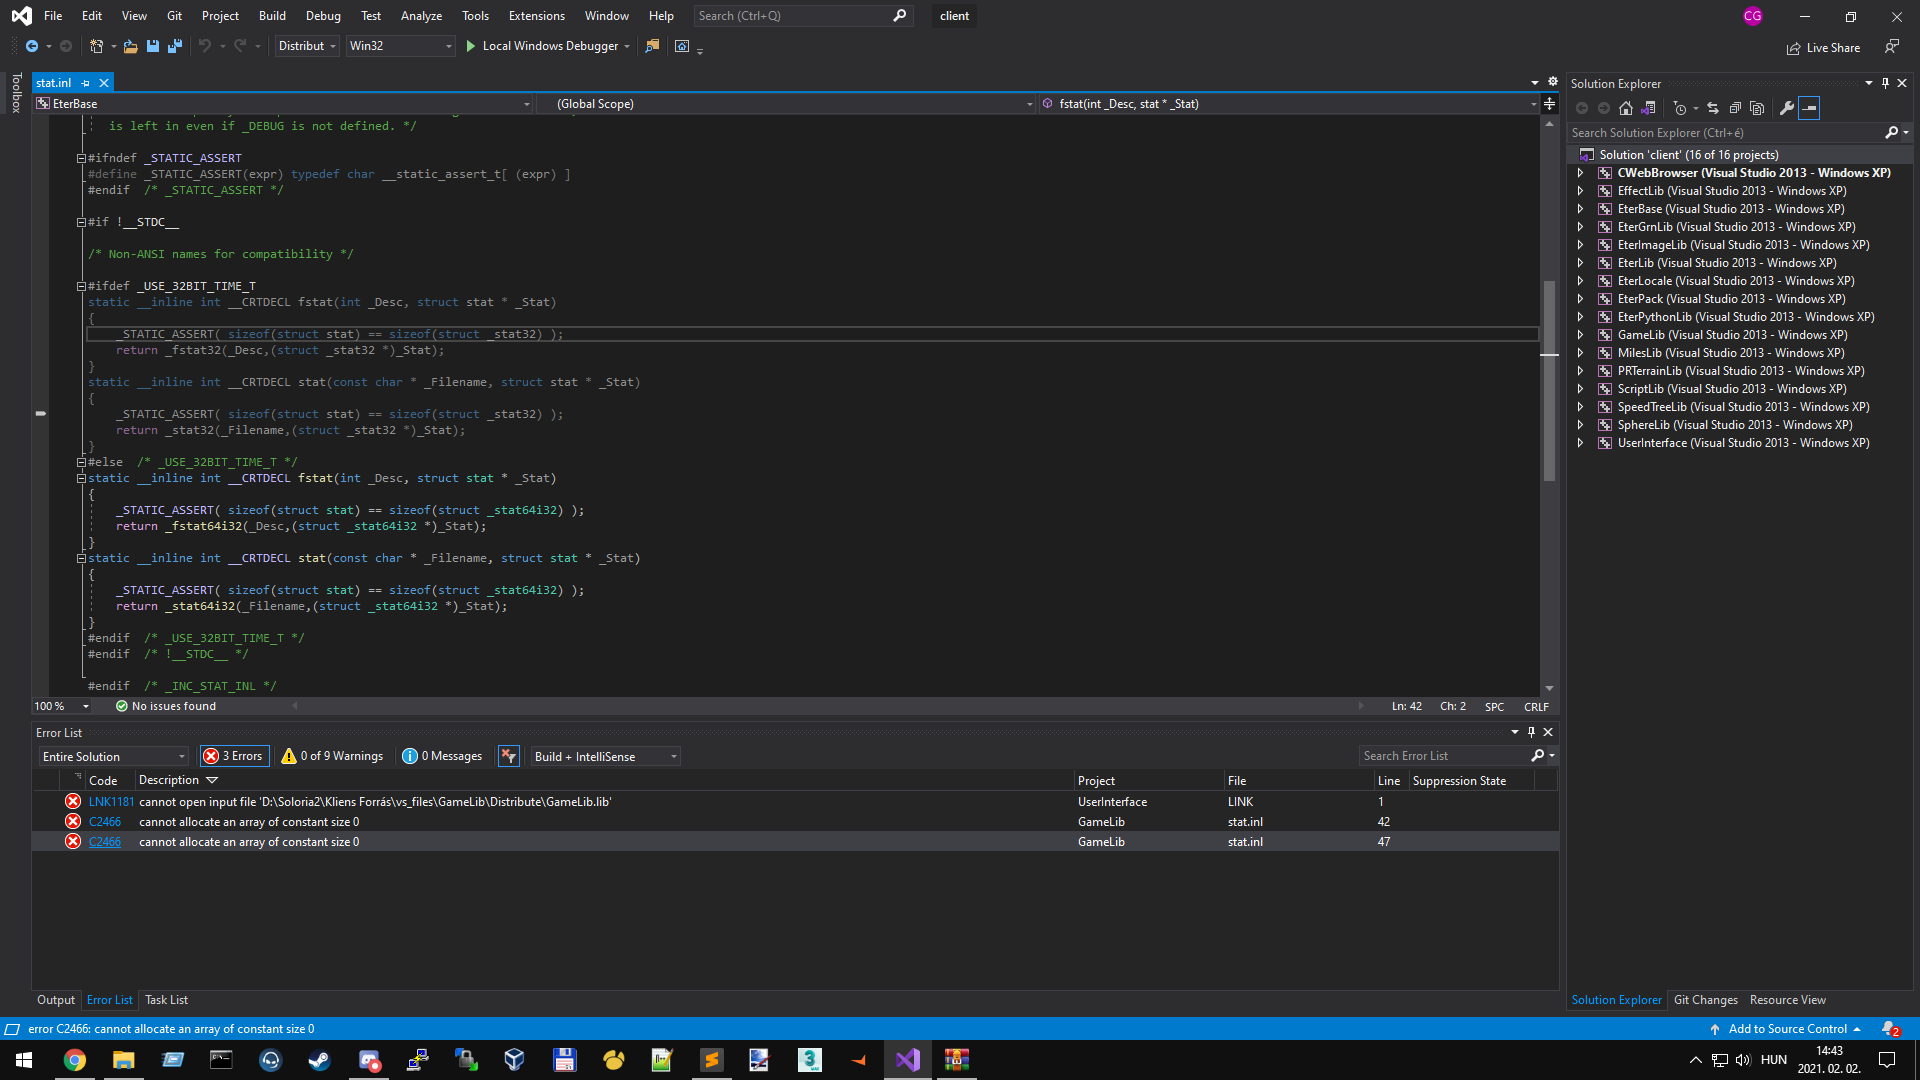
Task: Collapse the #ifndef _STATIC_ASSERT region
Action: (81, 158)
